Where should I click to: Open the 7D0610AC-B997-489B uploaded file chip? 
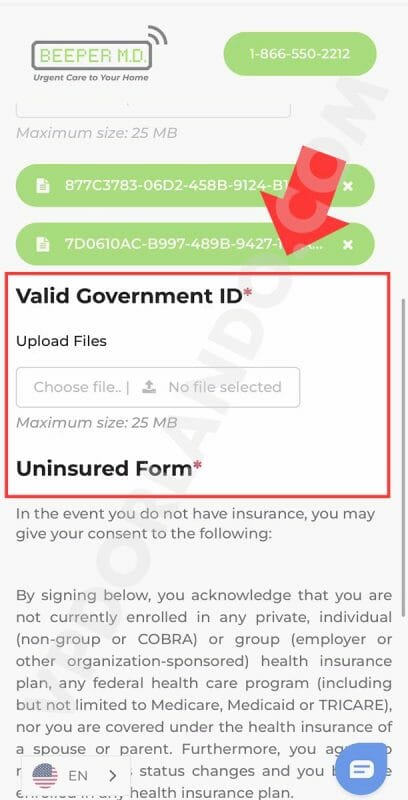coord(195,244)
